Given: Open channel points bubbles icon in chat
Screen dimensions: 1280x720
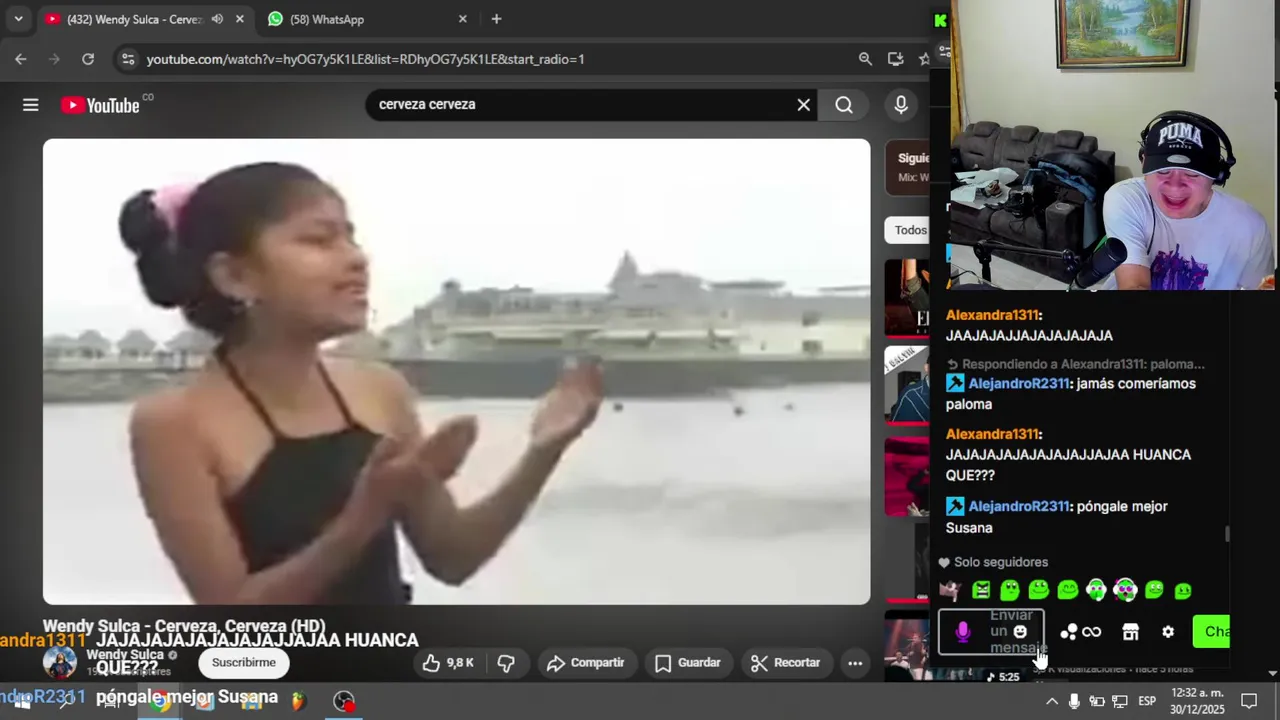Looking at the screenshot, I should tap(1069, 632).
